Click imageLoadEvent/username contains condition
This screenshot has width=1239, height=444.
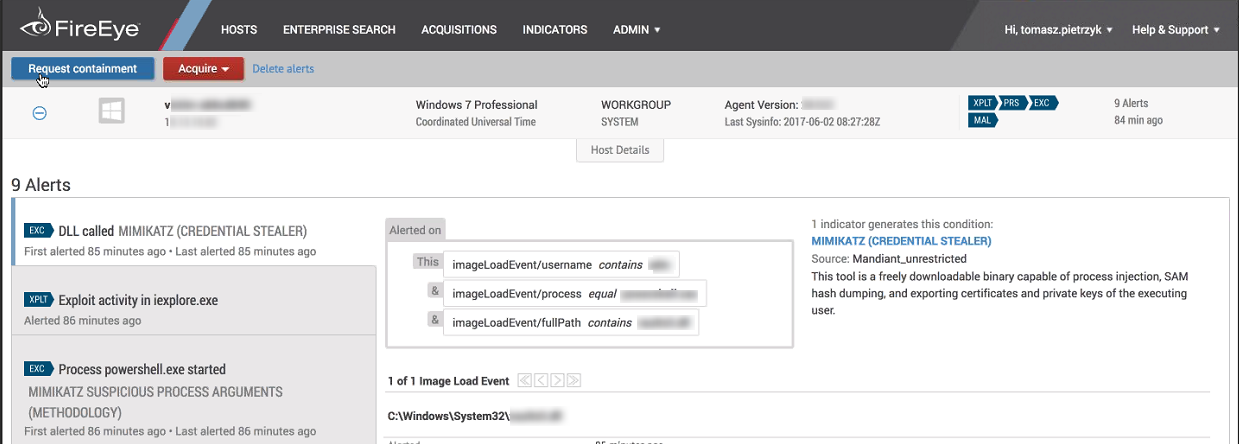[x=561, y=264]
